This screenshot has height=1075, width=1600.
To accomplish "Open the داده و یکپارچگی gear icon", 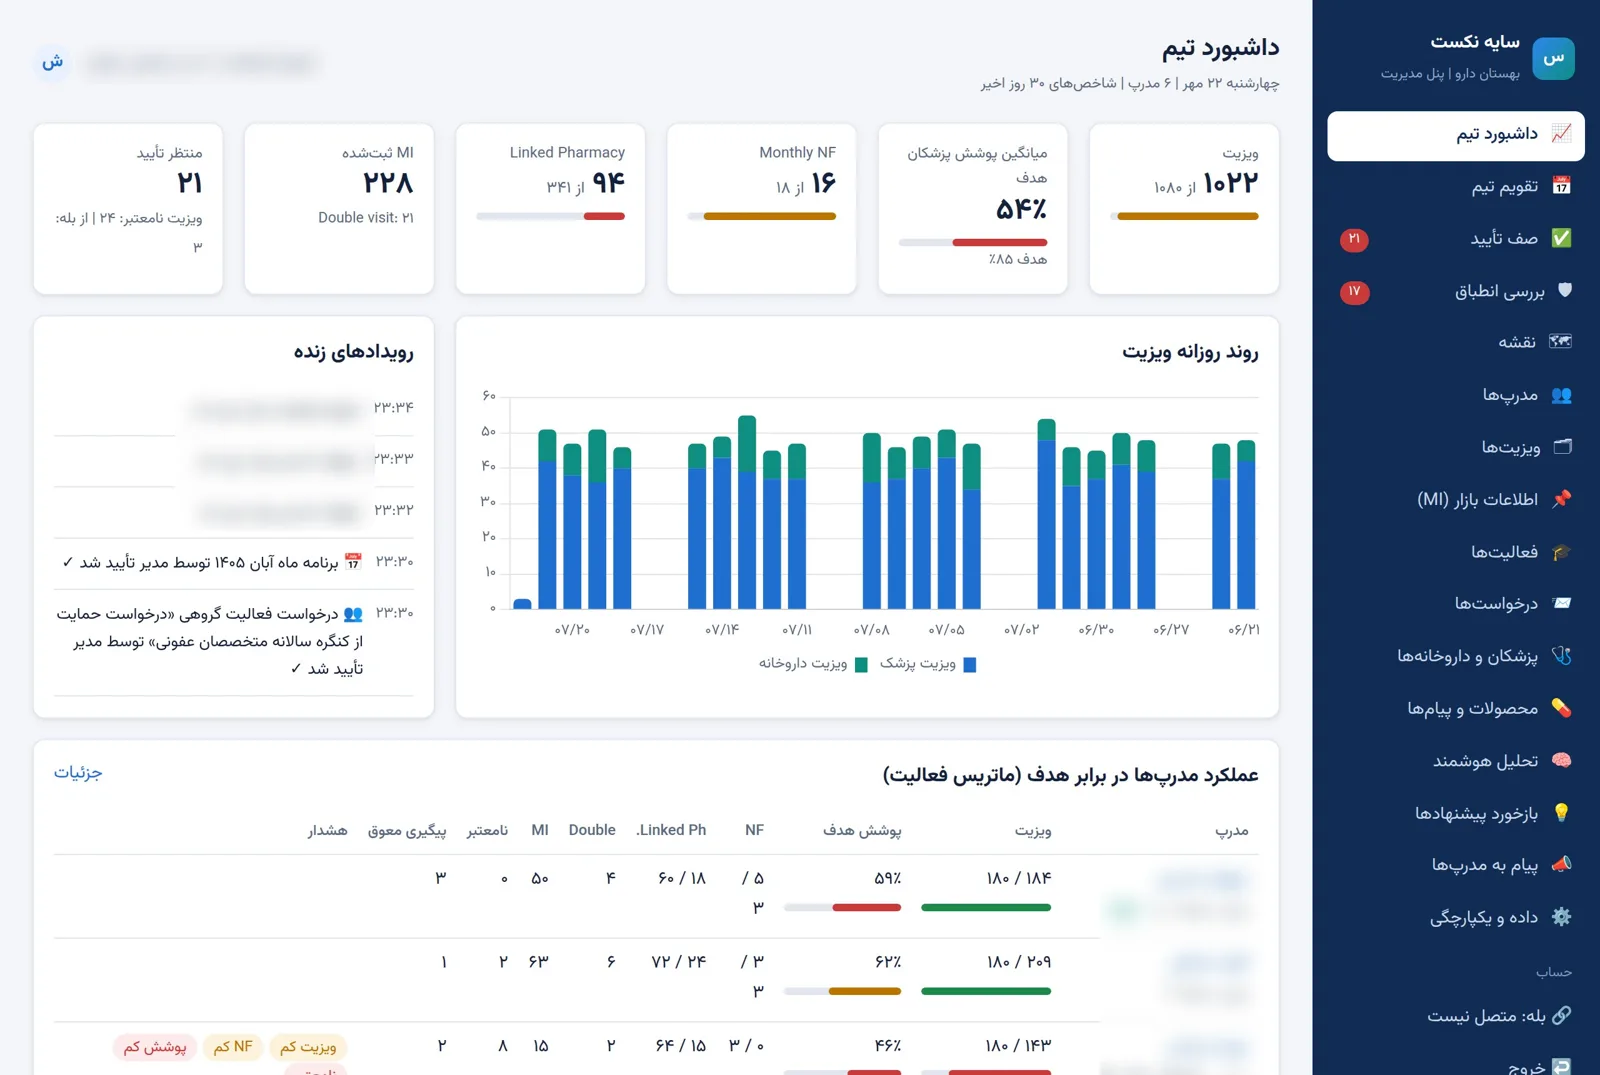I will click(x=1561, y=917).
